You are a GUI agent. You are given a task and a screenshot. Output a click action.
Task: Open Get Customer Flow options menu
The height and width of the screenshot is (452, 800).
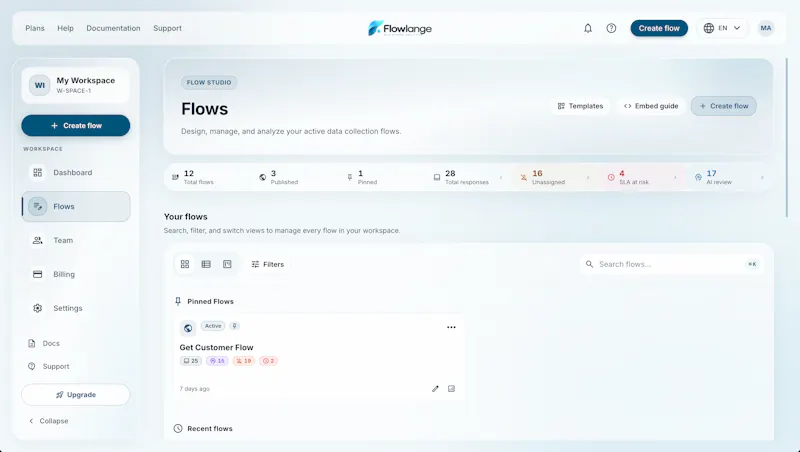click(451, 328)
